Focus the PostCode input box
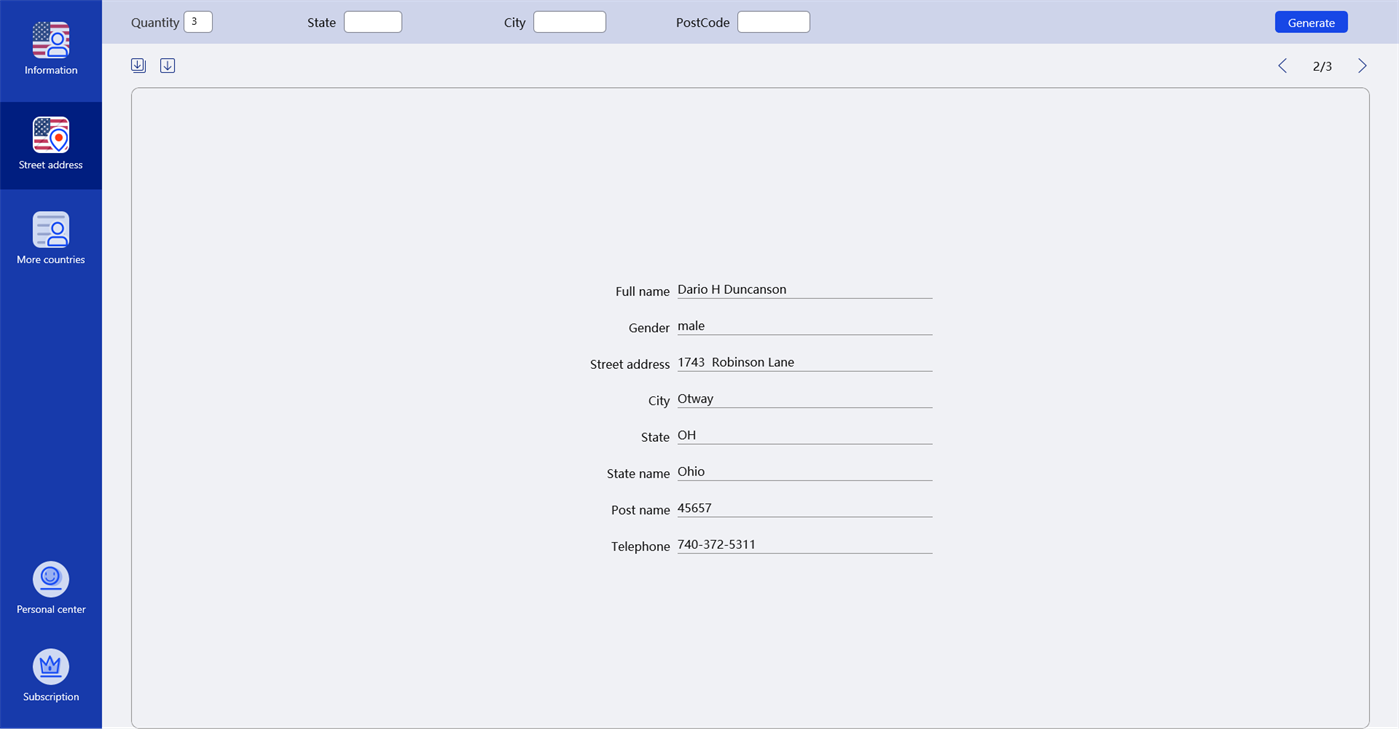This screenshot has width=1399, height=729. (x=774, y=22)
